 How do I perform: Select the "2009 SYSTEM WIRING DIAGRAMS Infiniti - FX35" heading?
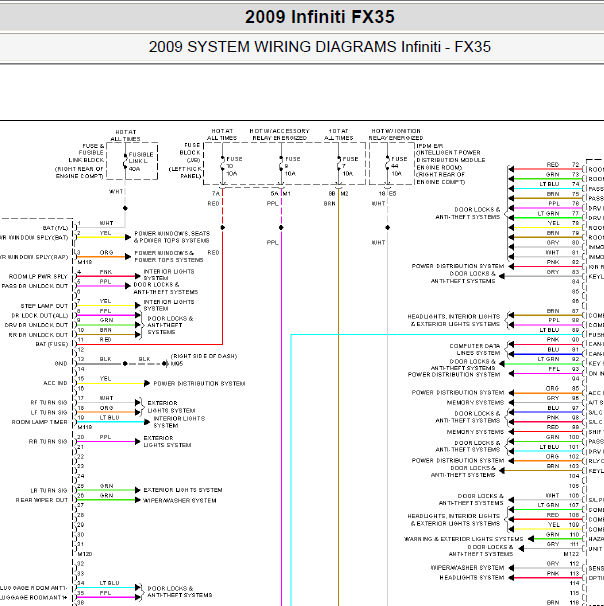pyautogui.click(x=320, y=47)
